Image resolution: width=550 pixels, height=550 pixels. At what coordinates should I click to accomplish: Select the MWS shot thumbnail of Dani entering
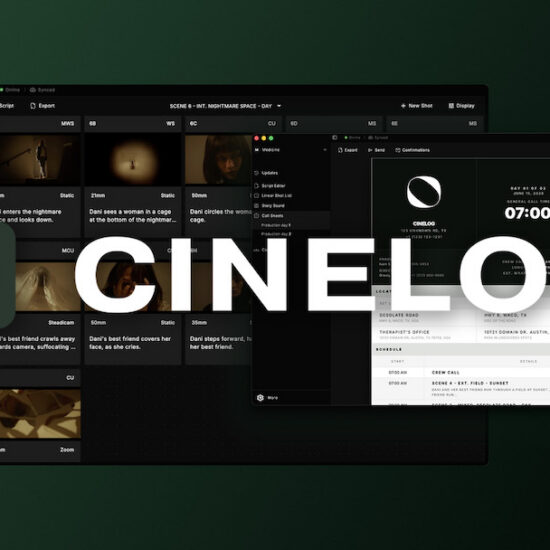(x=40, y=160)
